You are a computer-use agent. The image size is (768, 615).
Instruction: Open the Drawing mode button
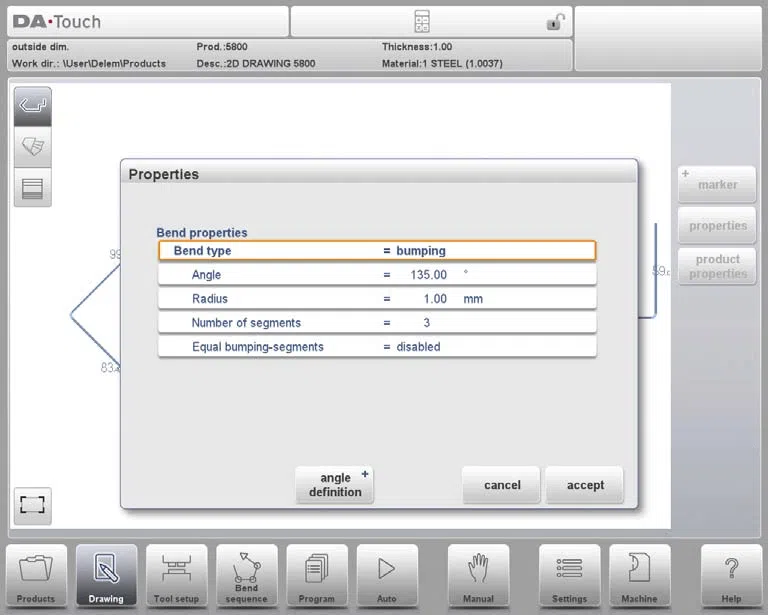(106, 576)
